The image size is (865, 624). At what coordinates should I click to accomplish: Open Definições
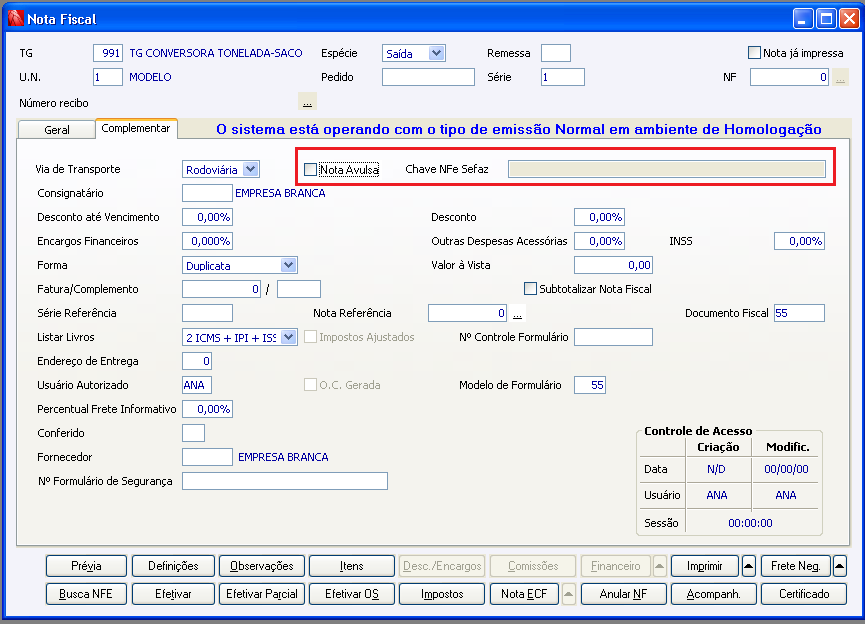click(x=173, y=566)
